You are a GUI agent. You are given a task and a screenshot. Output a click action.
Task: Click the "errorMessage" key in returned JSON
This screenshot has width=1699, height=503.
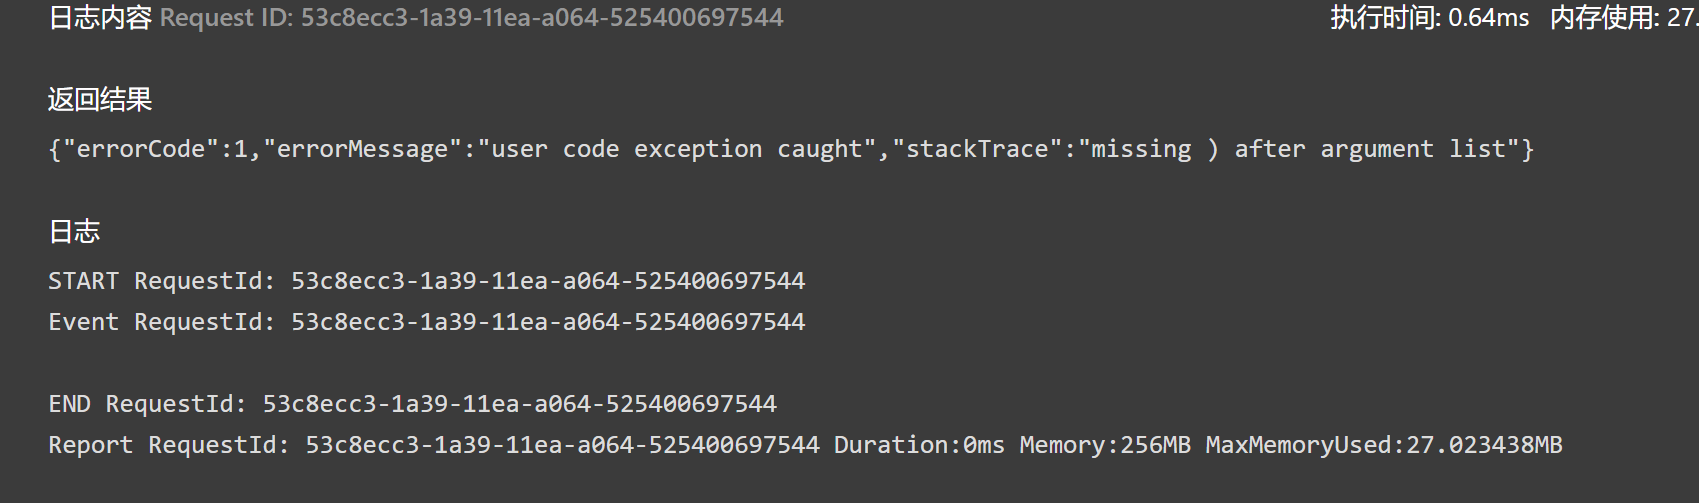tap(362, 149)
